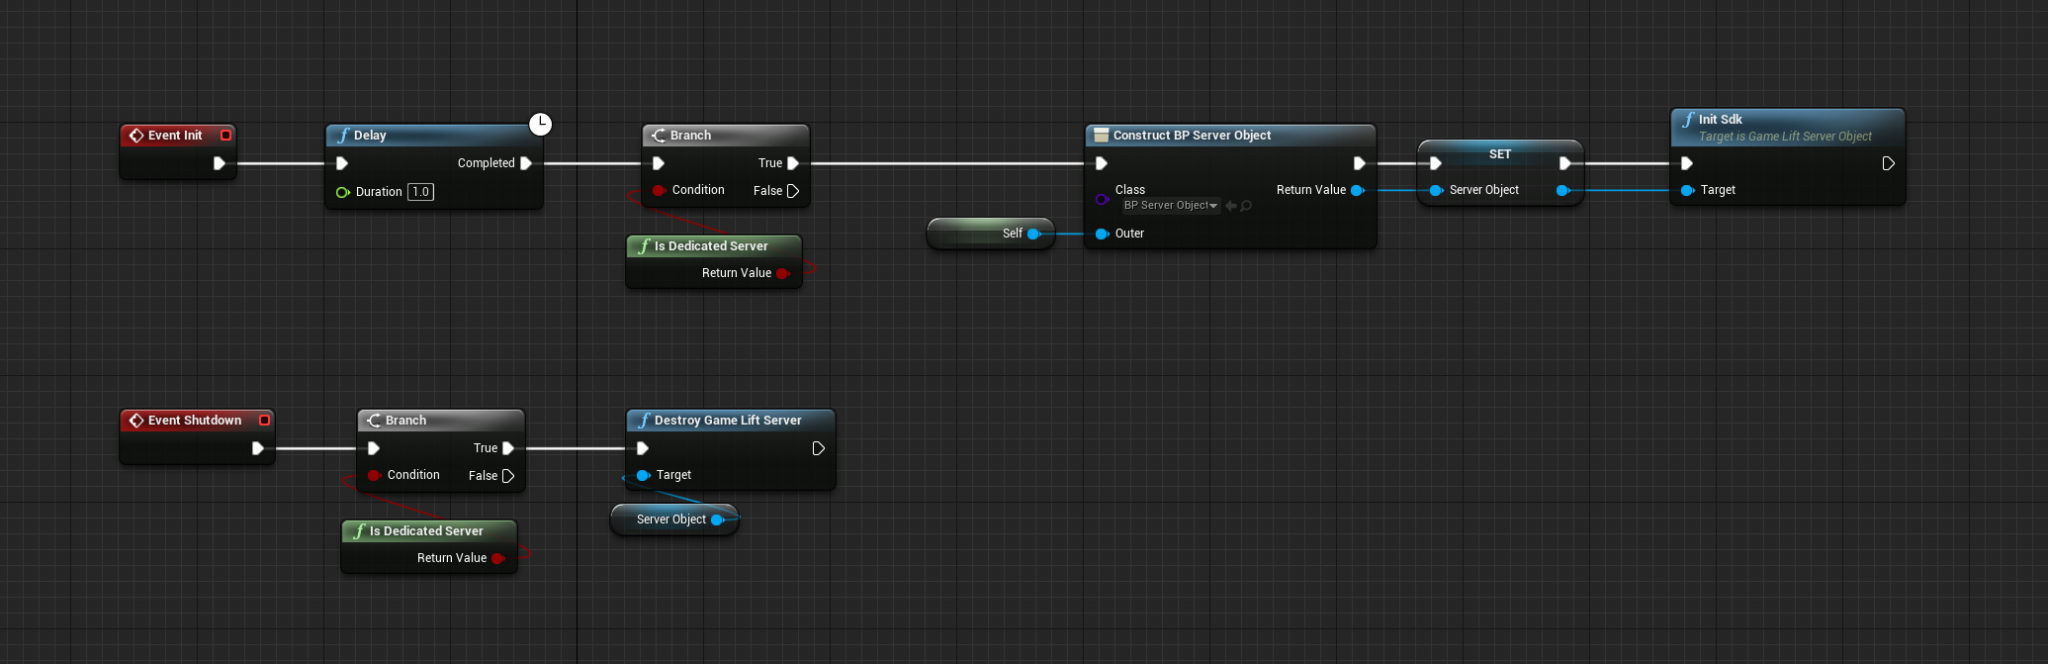
Task: Select the Construct BP Server Object node title
Action: [1191, 135]
